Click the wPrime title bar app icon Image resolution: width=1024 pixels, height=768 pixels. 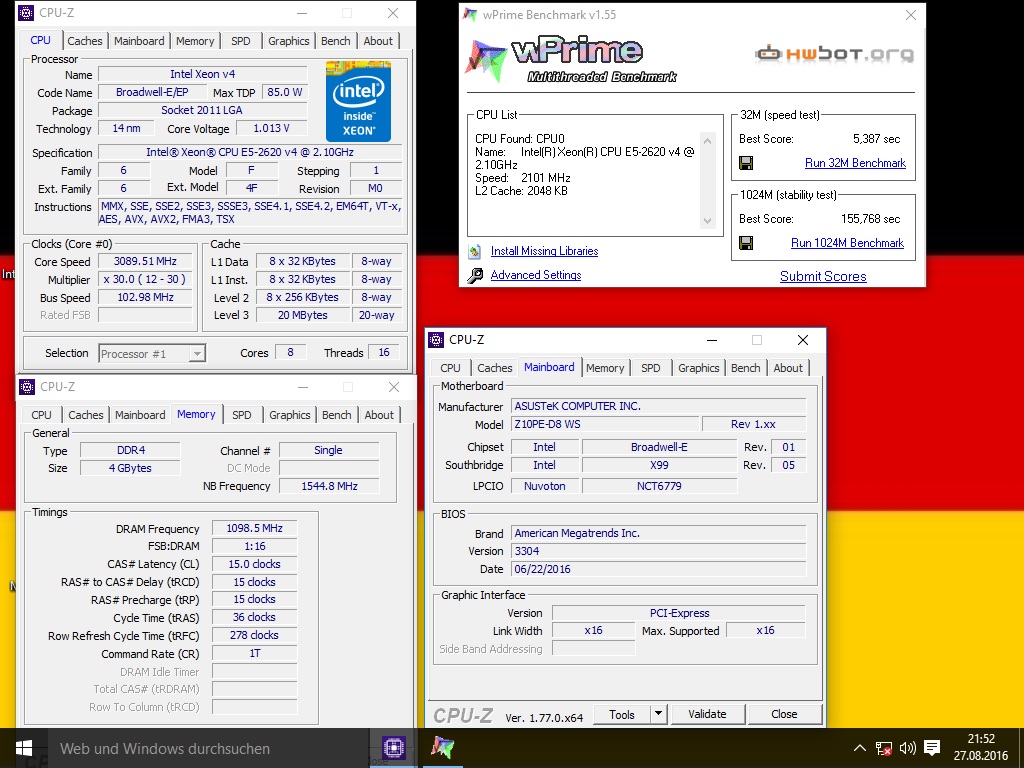point(470,14)
